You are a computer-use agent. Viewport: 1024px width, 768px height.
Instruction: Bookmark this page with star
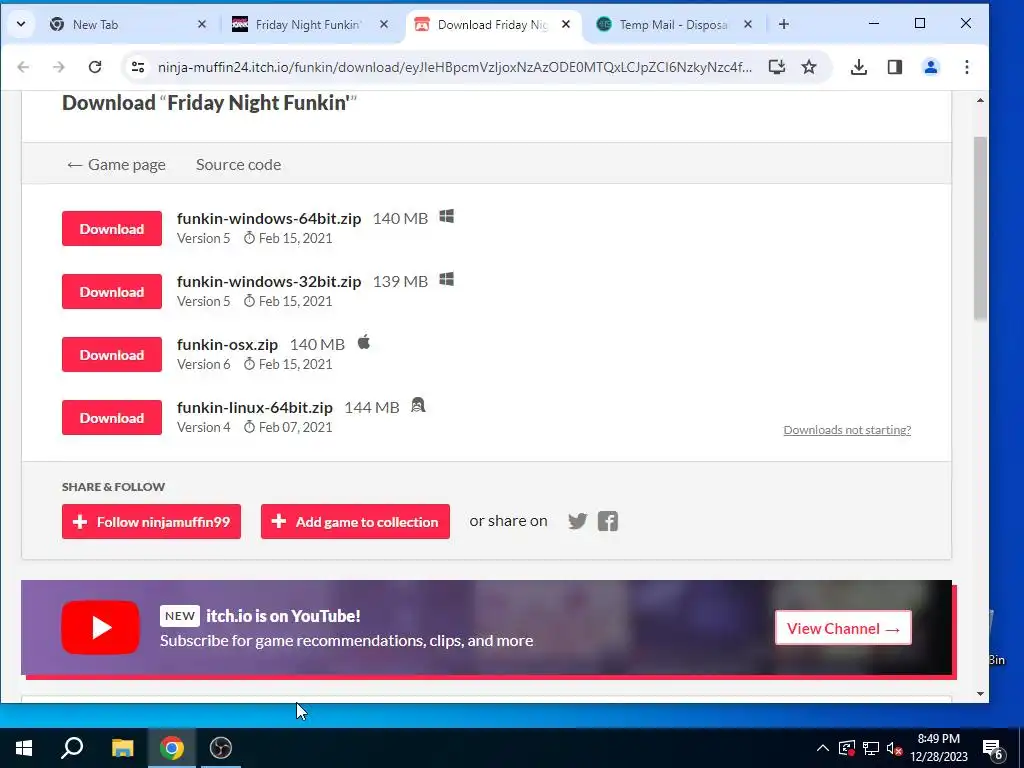(x=809, y=67)
